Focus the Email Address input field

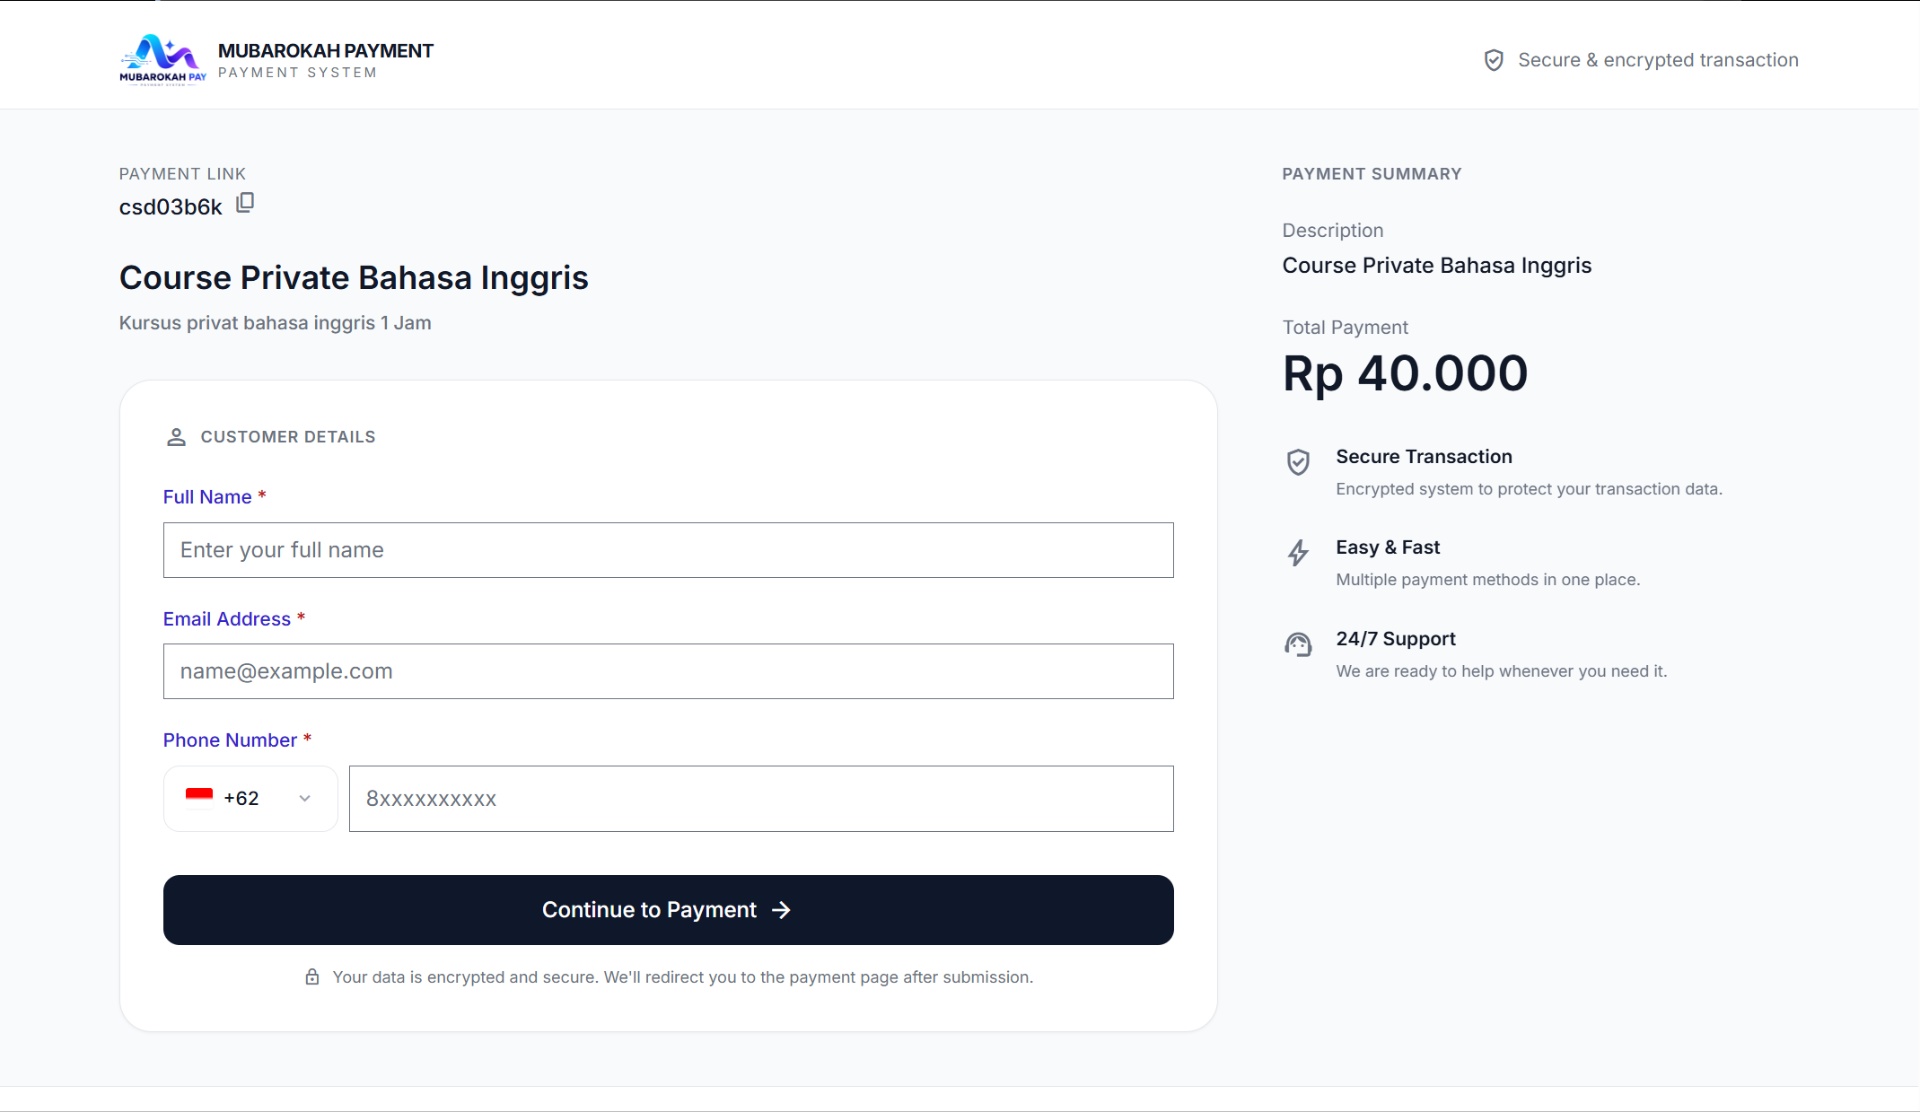(x=668, y=671)
